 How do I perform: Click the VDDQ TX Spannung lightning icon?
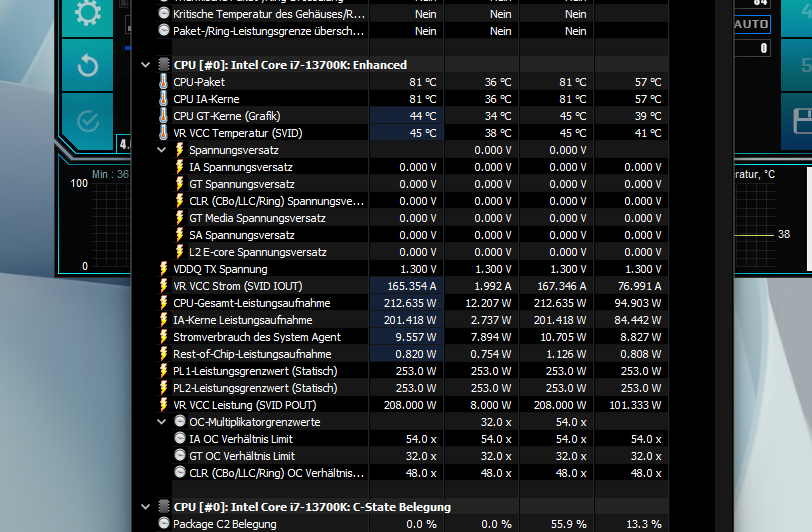pyautogui.click(x=164, y=269)
